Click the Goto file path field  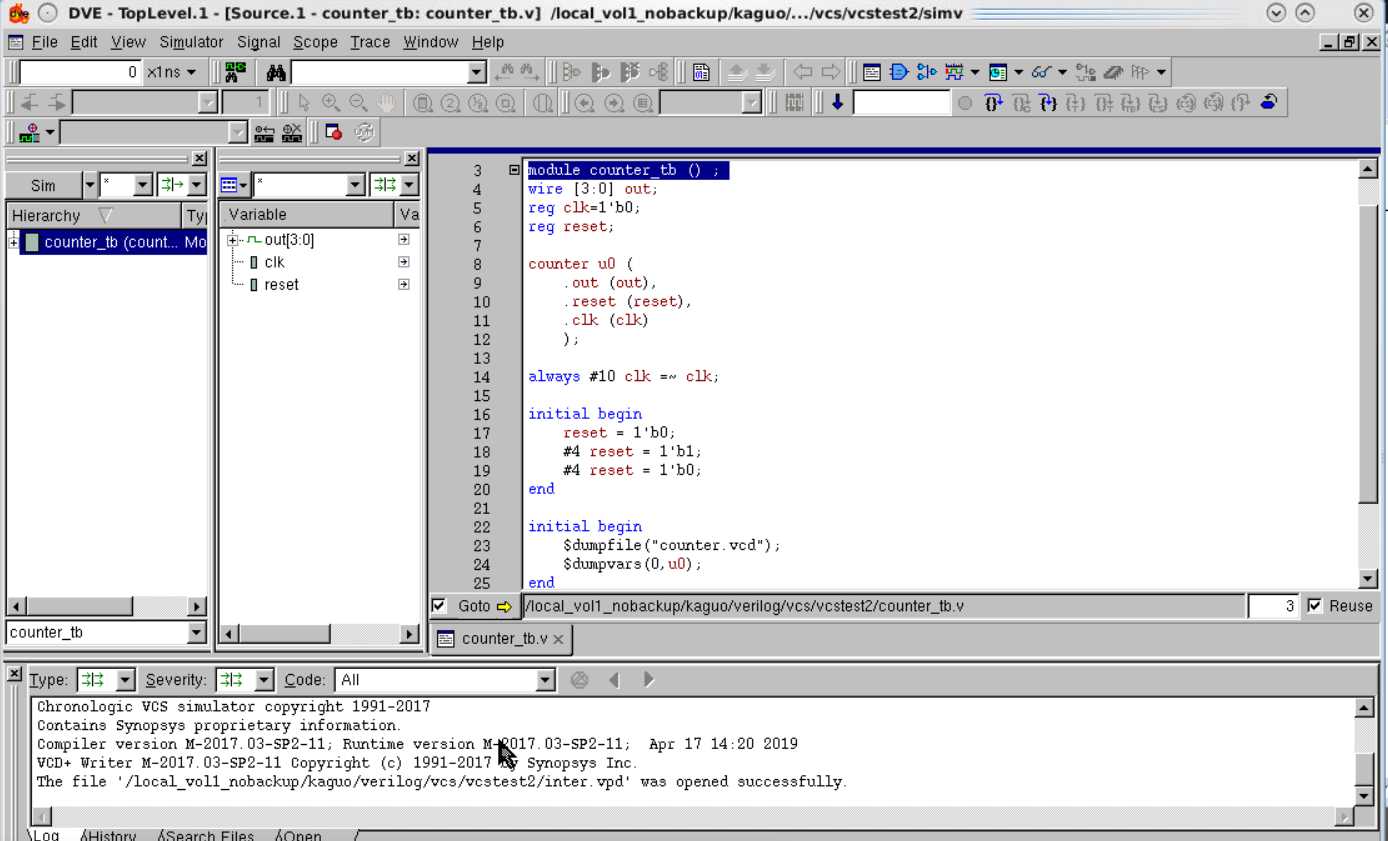pos(883,605)
